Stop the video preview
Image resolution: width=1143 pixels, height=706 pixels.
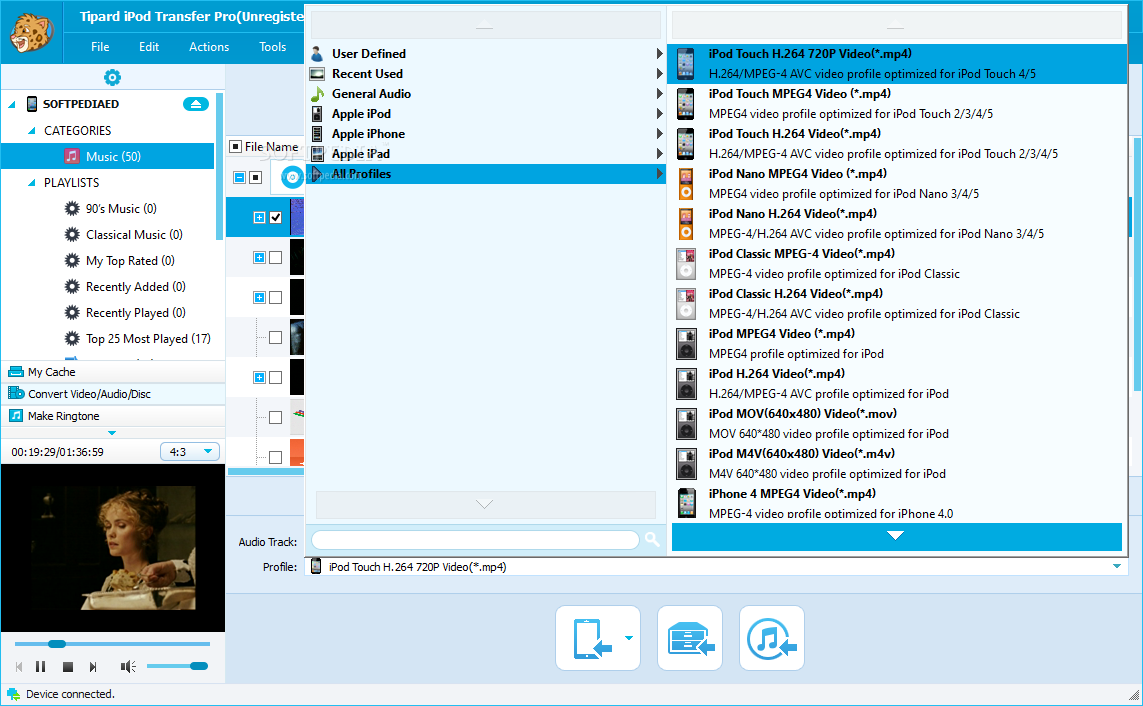point(68,667)
